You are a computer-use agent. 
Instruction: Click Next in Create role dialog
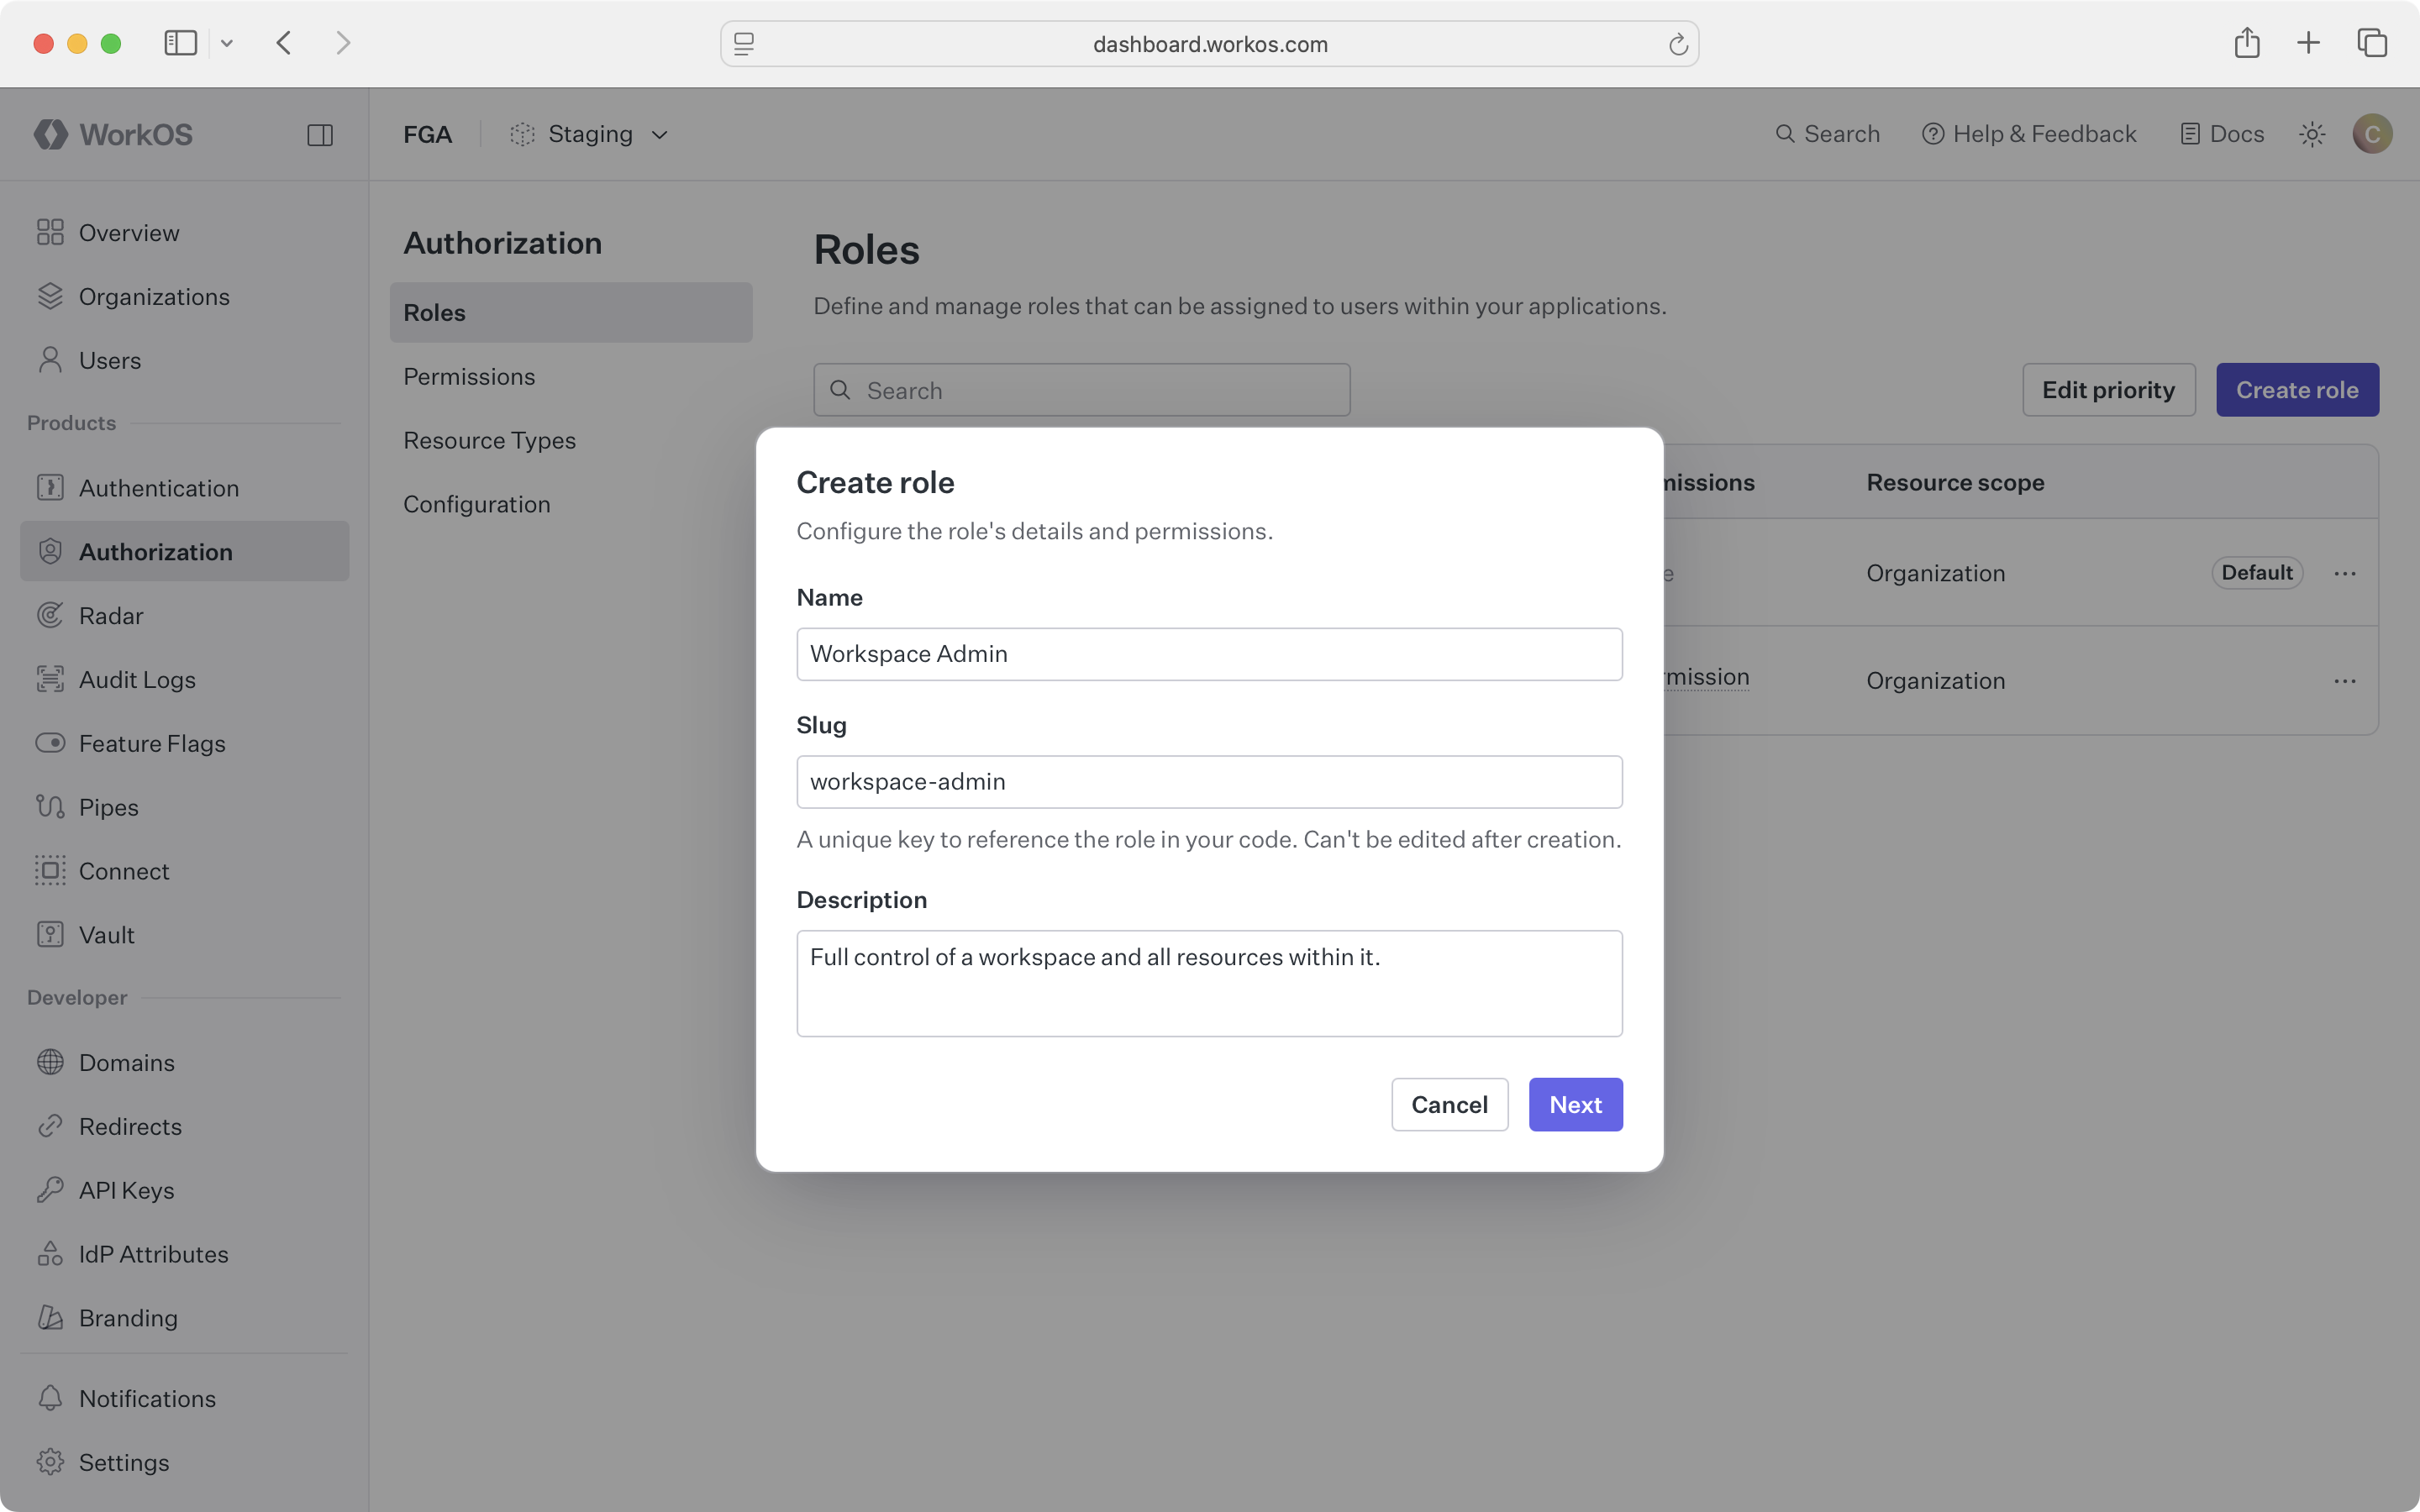pos(1575,1104)
